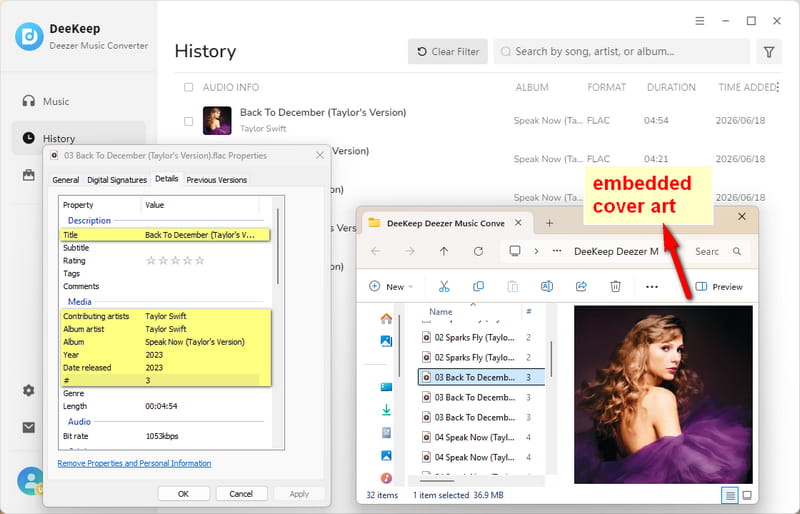Viewport: 800px width, 514px height.
Task: Click Home icon in Explorer navigation pane
Action: tap(386, 319)
